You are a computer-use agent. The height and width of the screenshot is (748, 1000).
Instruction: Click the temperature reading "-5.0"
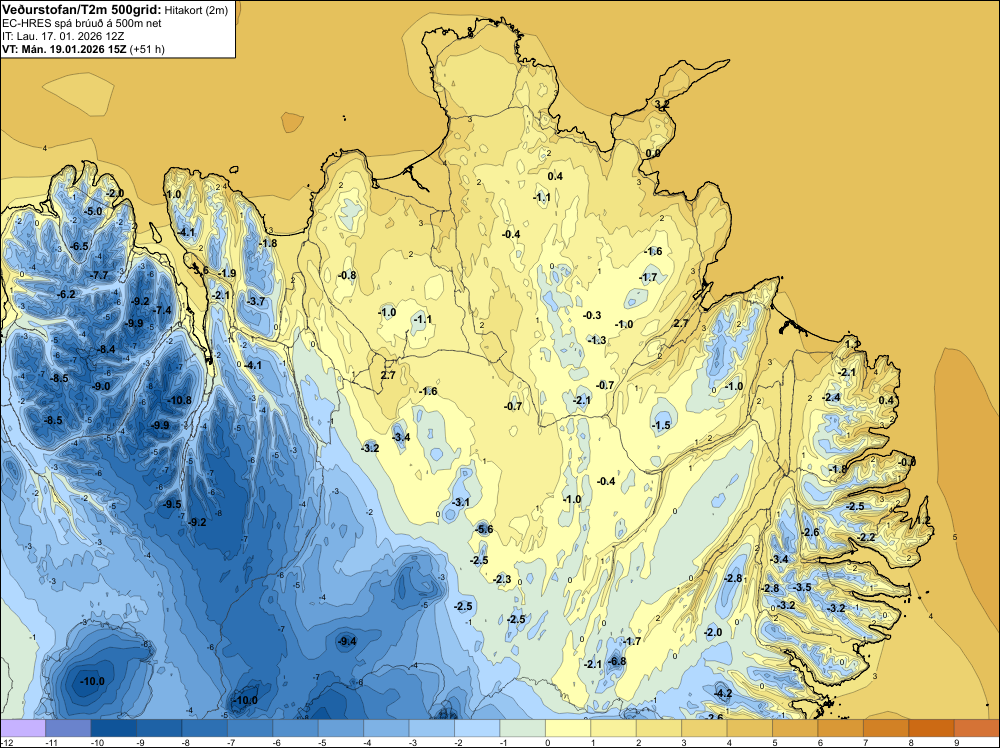pyautogui.click(x=94, y=211)
